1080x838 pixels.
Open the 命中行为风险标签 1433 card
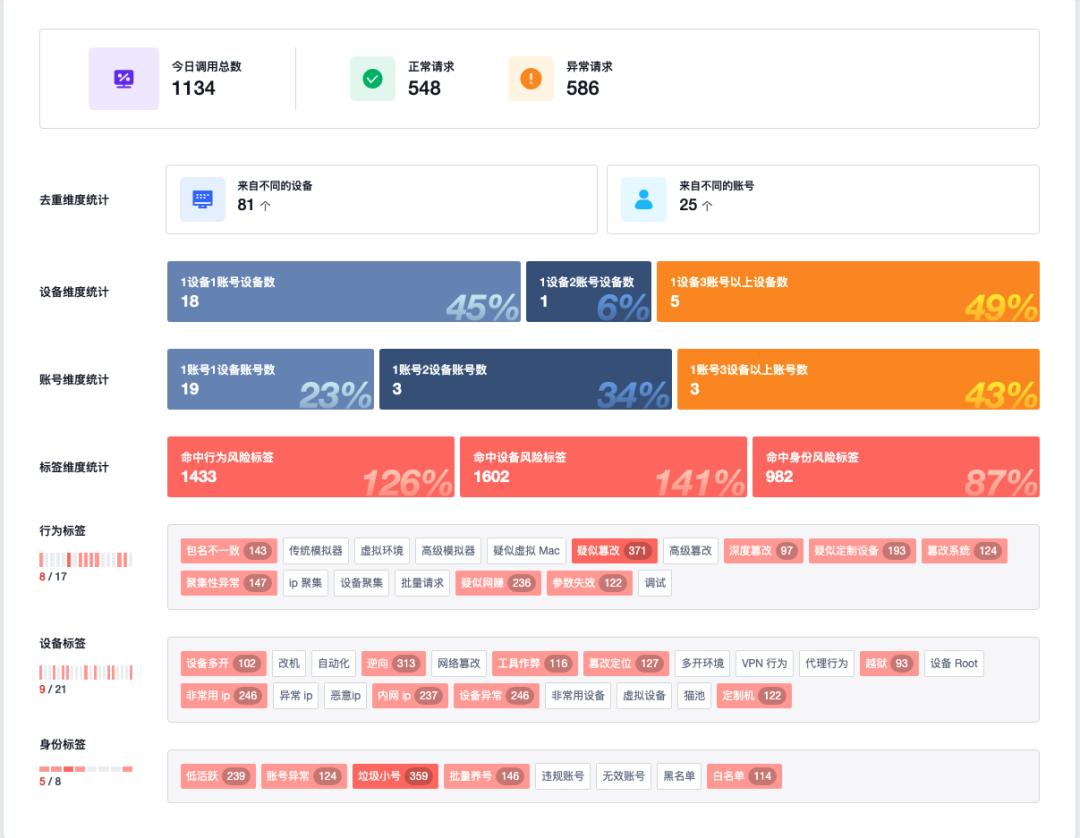311,467
